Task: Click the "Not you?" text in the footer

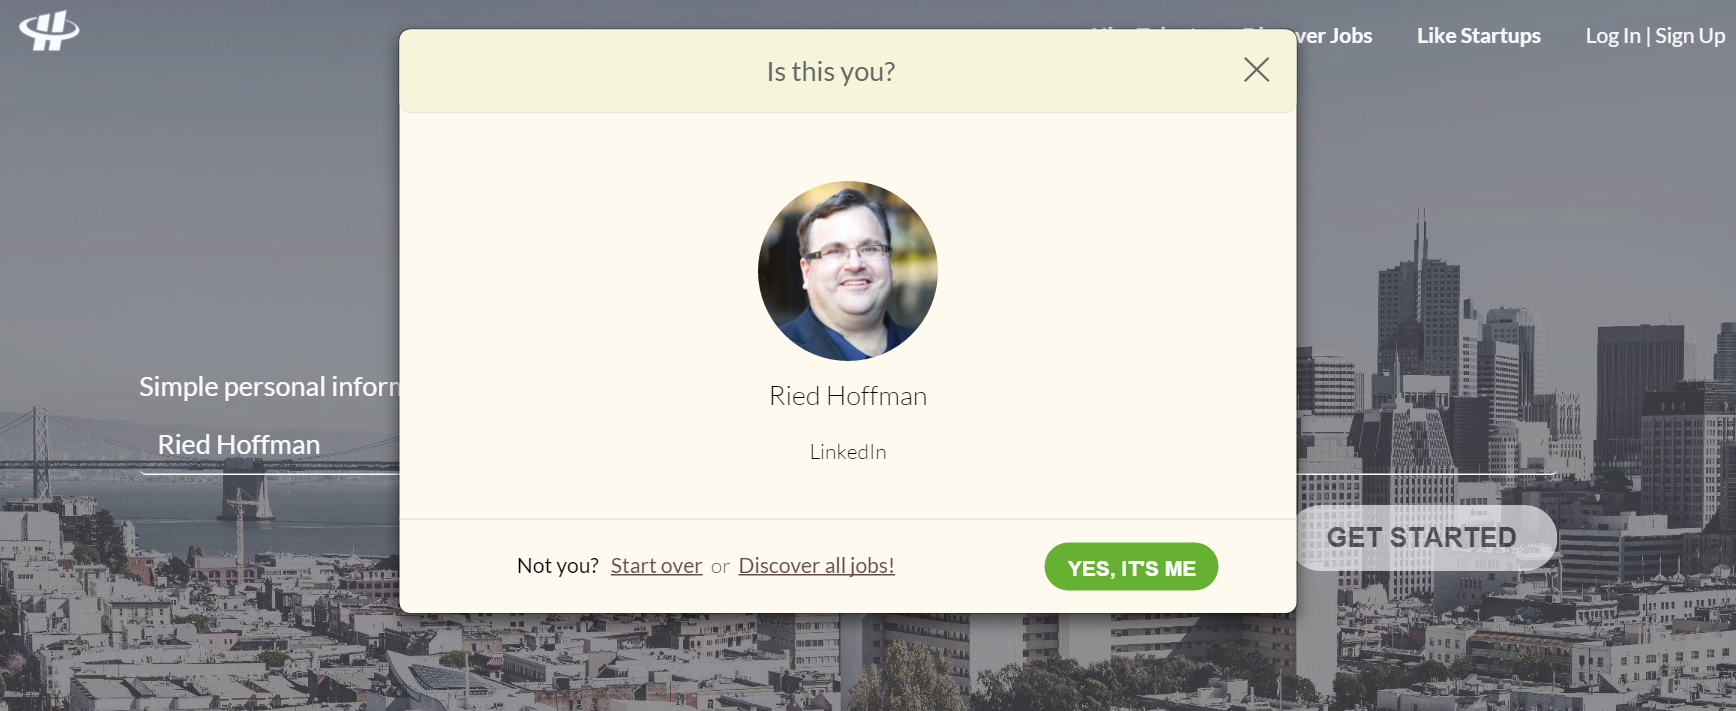Action: click(557, 566)
